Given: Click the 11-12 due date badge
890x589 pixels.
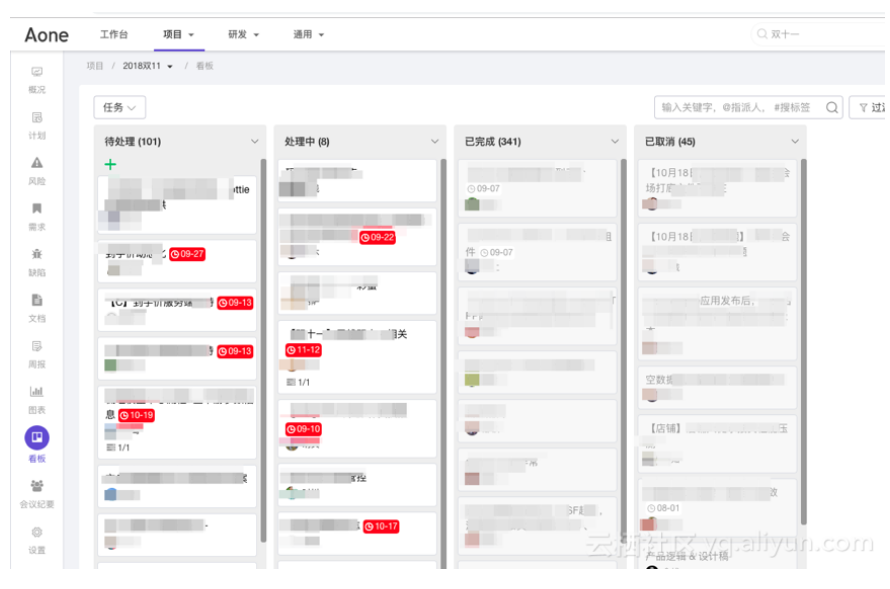Looking at the screenshot, I should coord(303,350).
